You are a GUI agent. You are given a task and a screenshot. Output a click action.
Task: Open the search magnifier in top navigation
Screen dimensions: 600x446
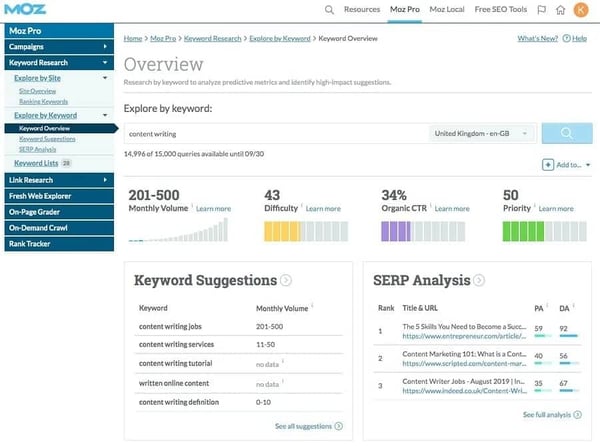(329, 10)
